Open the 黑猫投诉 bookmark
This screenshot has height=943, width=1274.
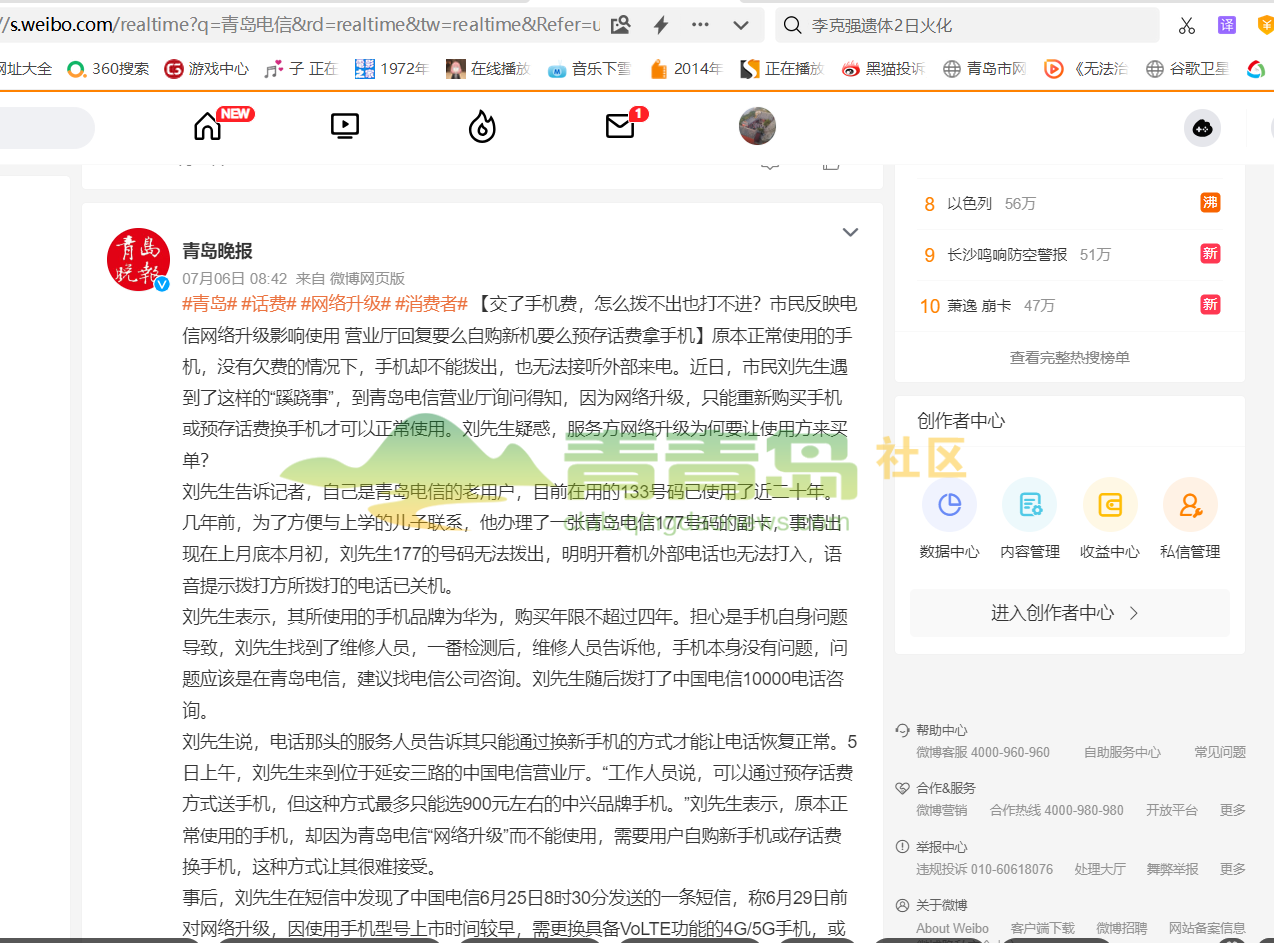[882, 69]
